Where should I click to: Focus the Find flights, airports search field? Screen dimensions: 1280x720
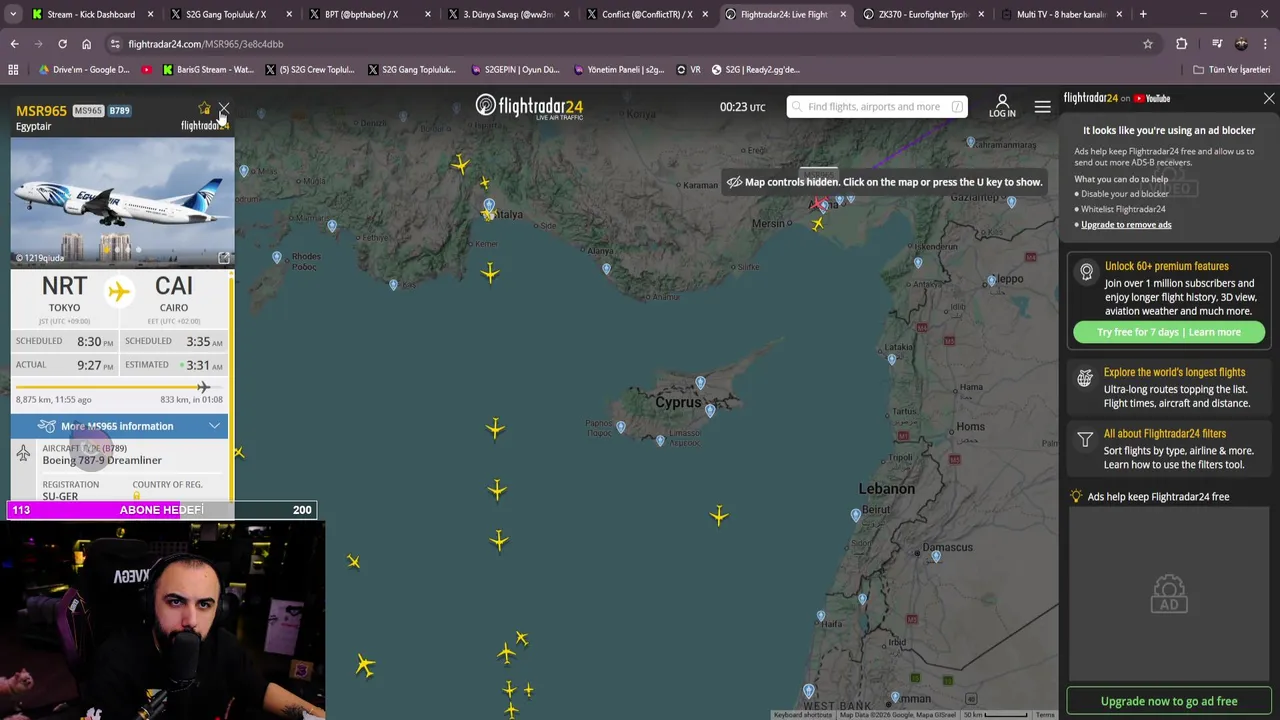point(877,107)
